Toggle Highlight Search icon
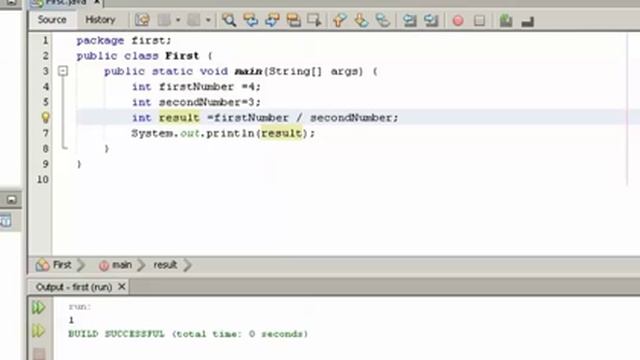 click(293, 20)
